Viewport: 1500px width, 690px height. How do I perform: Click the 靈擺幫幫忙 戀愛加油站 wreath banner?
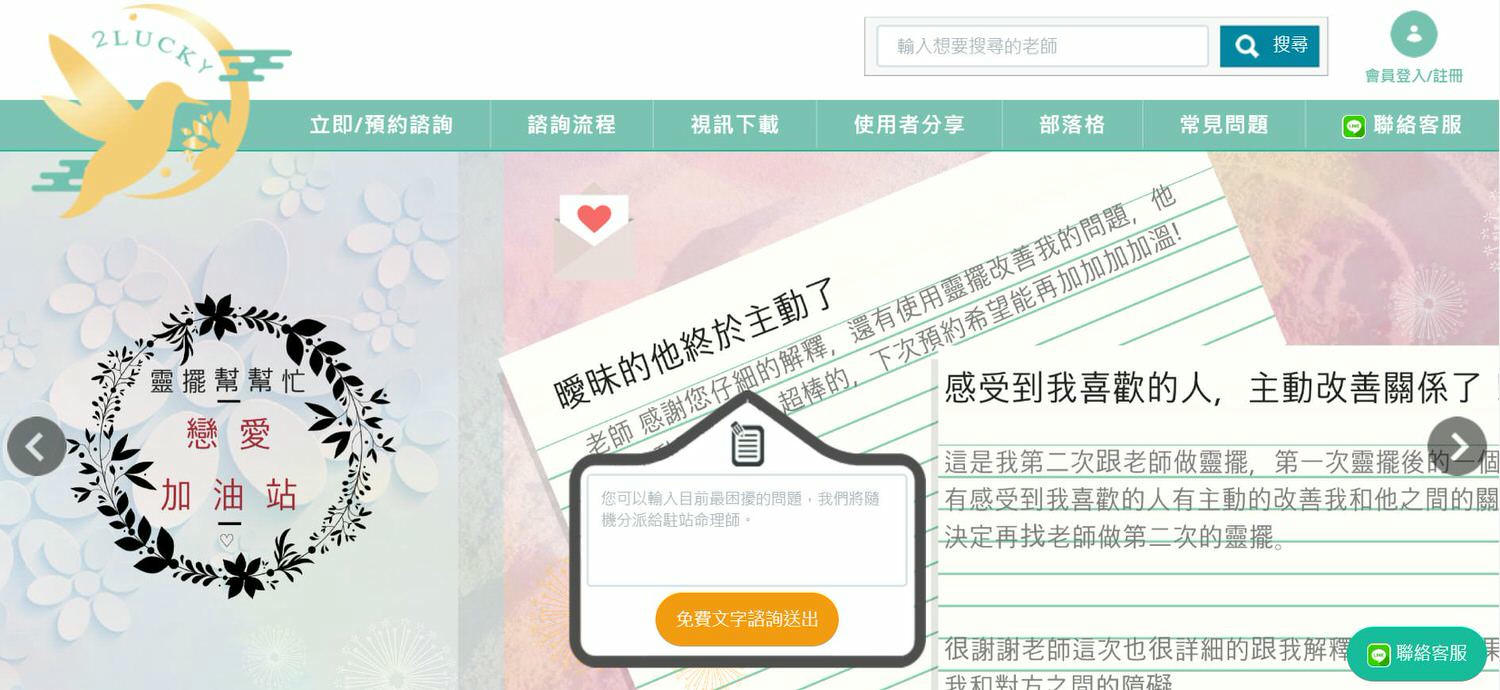pos(228,446)
